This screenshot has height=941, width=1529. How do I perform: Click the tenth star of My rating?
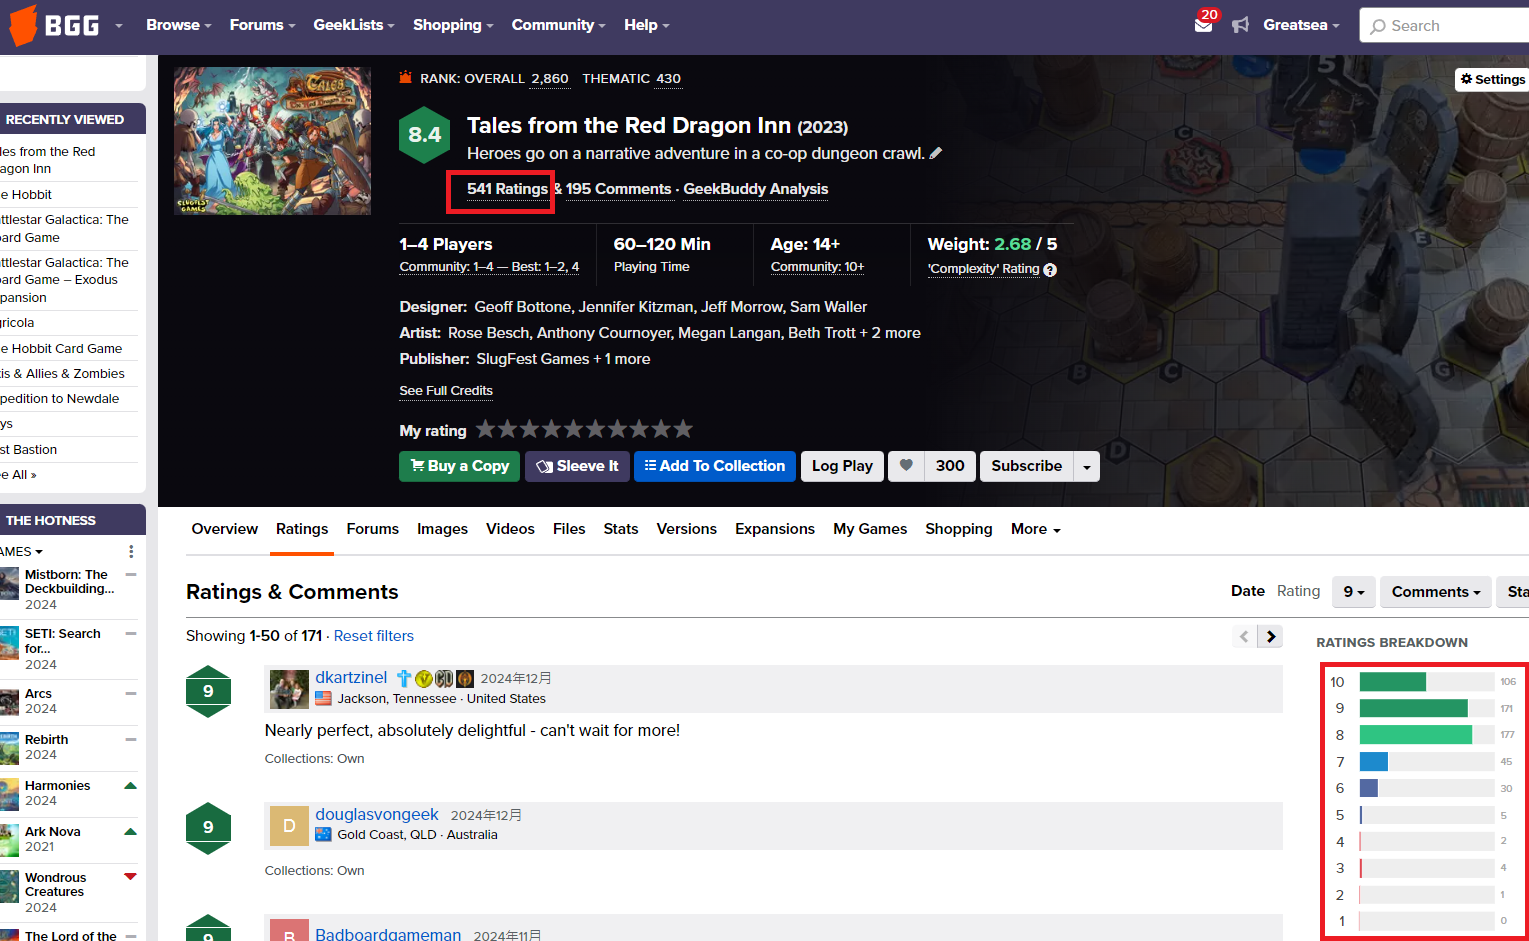point(683,429)
